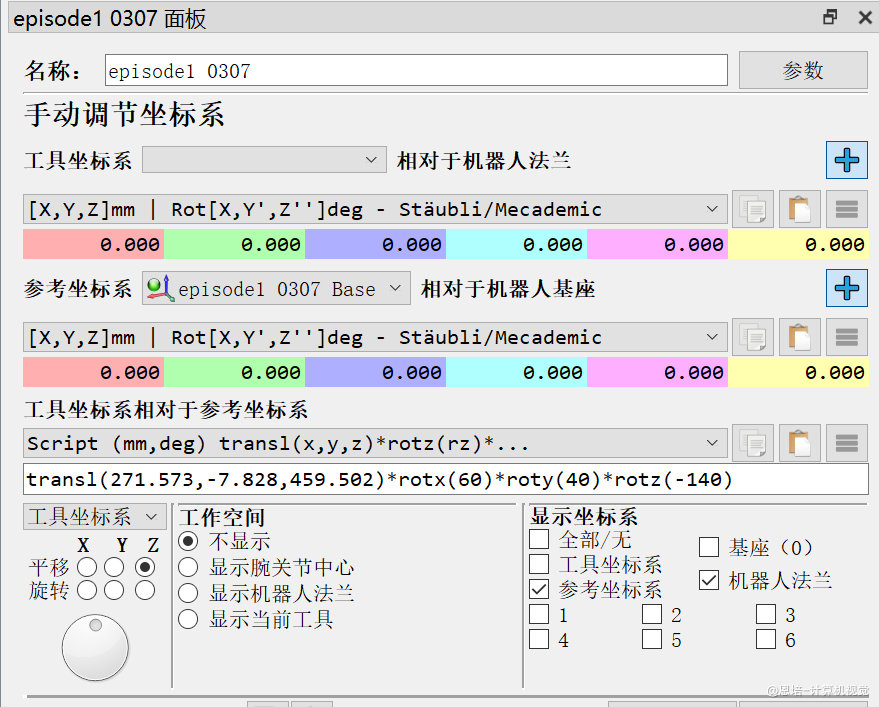This screenshot has width=879, height=707.
Task: Click the red X value of the tool frame
Action: [x=94, y=244]
